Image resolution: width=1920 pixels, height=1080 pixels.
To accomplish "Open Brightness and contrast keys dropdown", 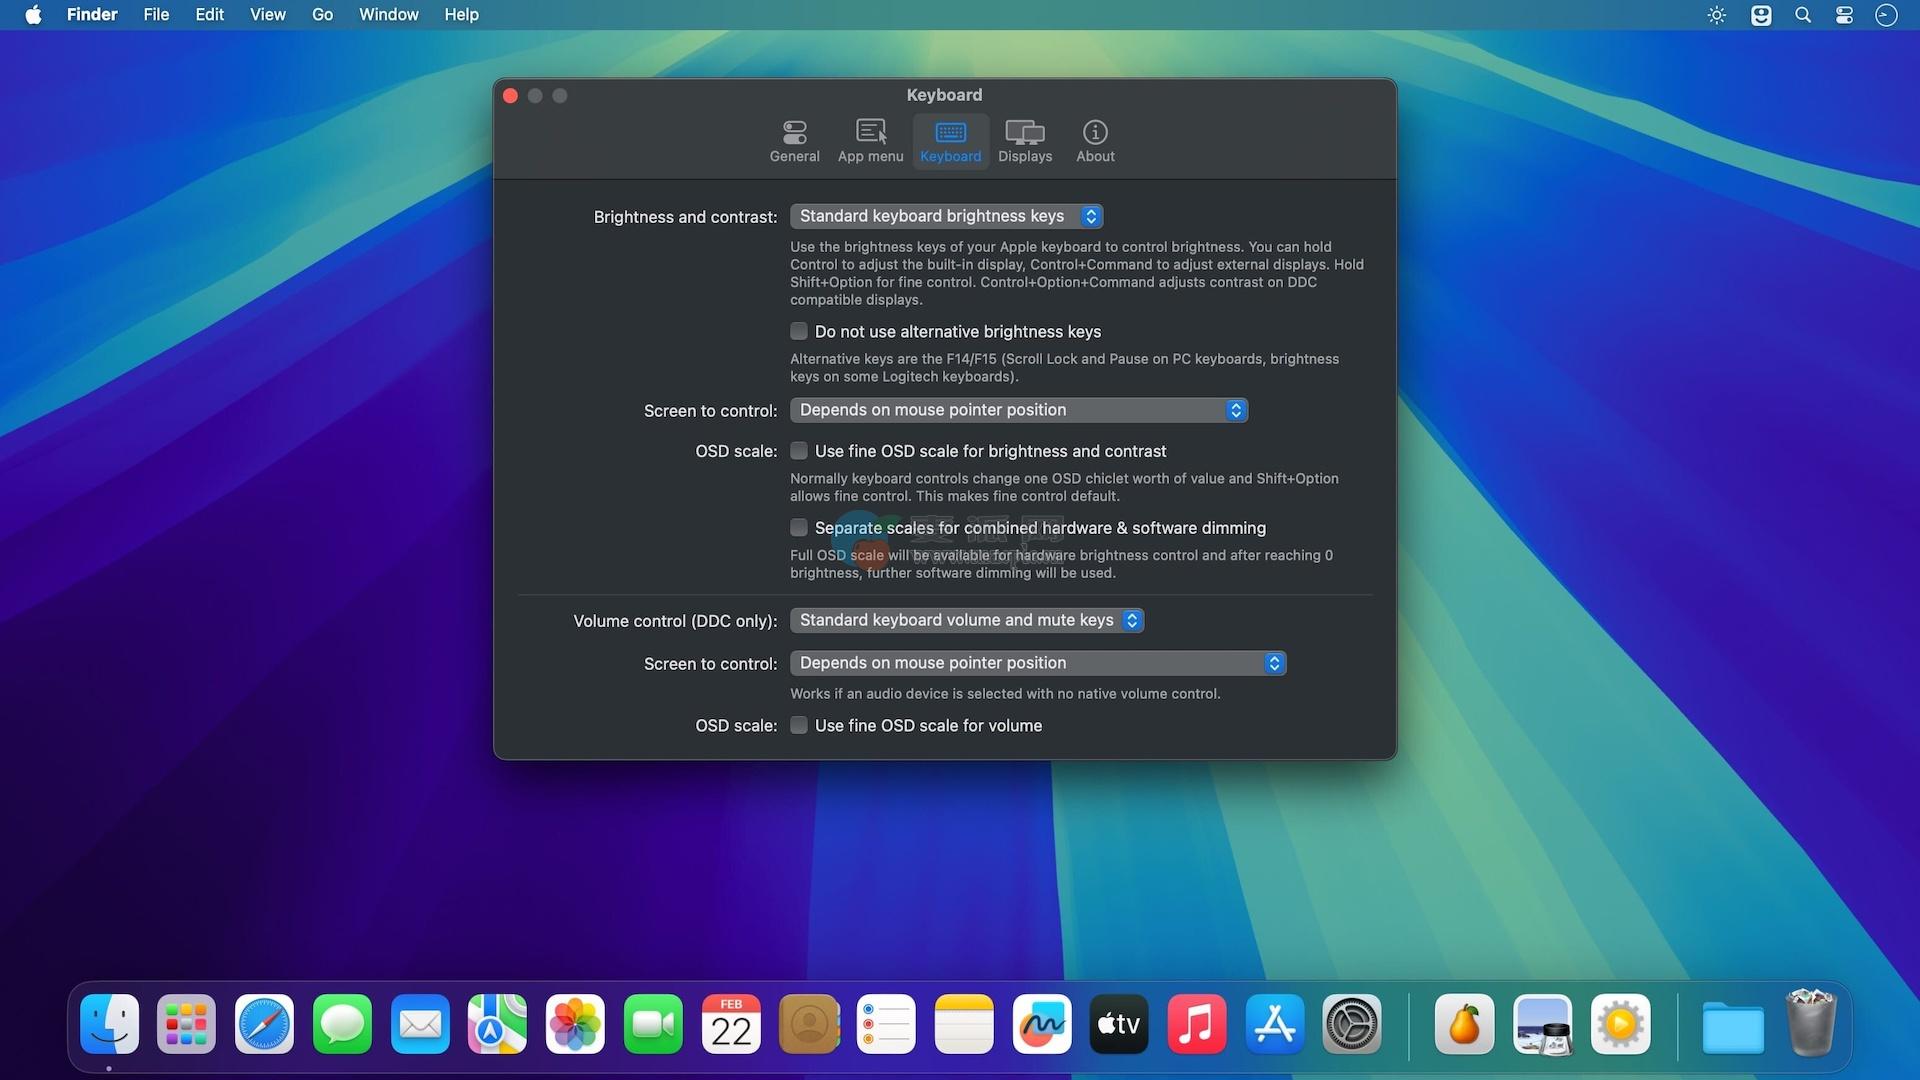I will pyautogui.click(x=946, y=216).
